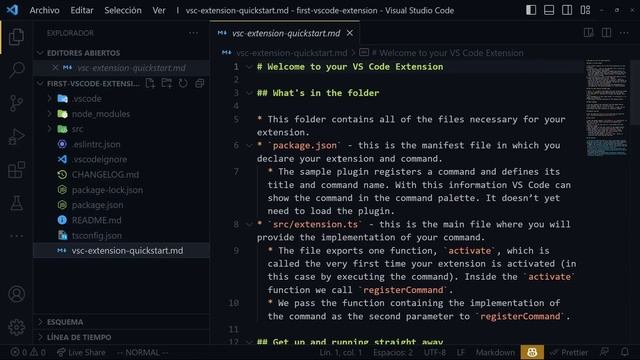The width and height of the screenshot is (640, 360).
Task: Open the Editar menu
Action: tap(82, 10)
